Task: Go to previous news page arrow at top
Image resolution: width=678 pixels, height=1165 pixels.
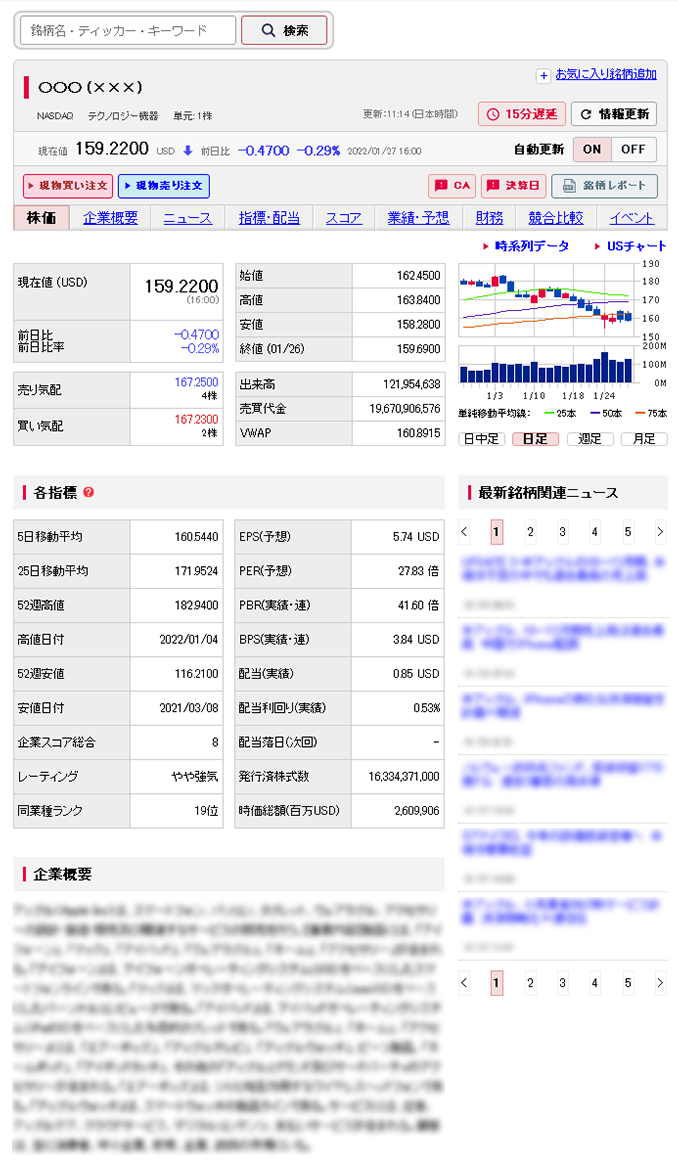Action: [x=464, y=531]
